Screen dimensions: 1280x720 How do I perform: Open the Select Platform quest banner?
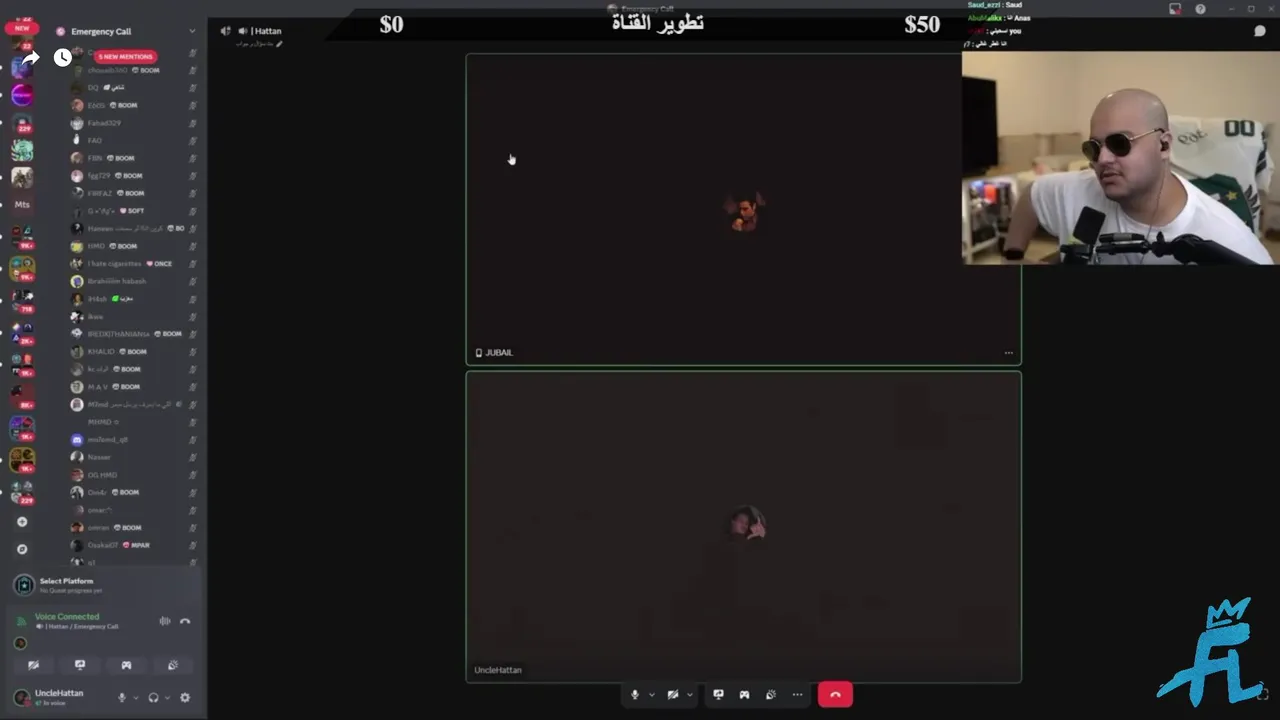click(x=104, y=585)
